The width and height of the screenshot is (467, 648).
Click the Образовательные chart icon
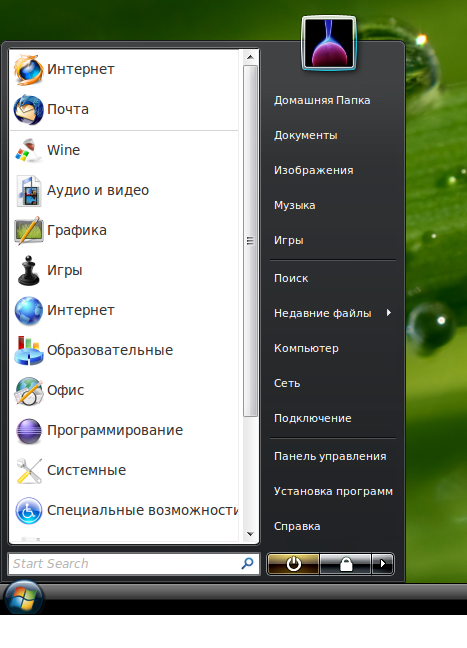coord(28,350)
